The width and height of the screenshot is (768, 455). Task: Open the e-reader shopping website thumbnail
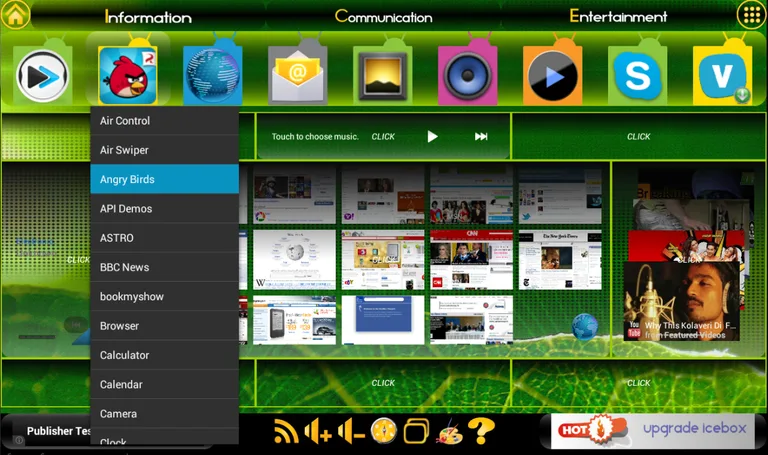pos(294,320)
